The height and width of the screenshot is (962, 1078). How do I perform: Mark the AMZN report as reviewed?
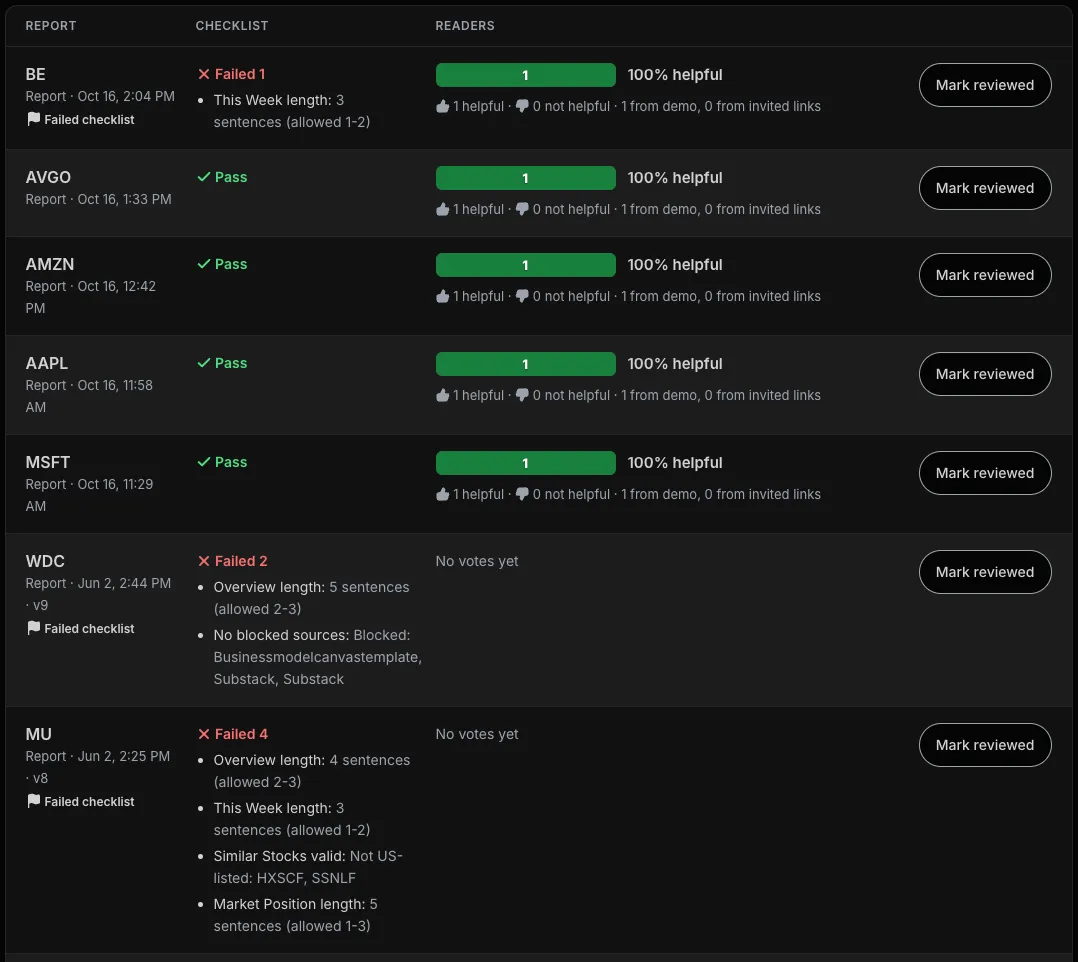[x=984, y=275]
